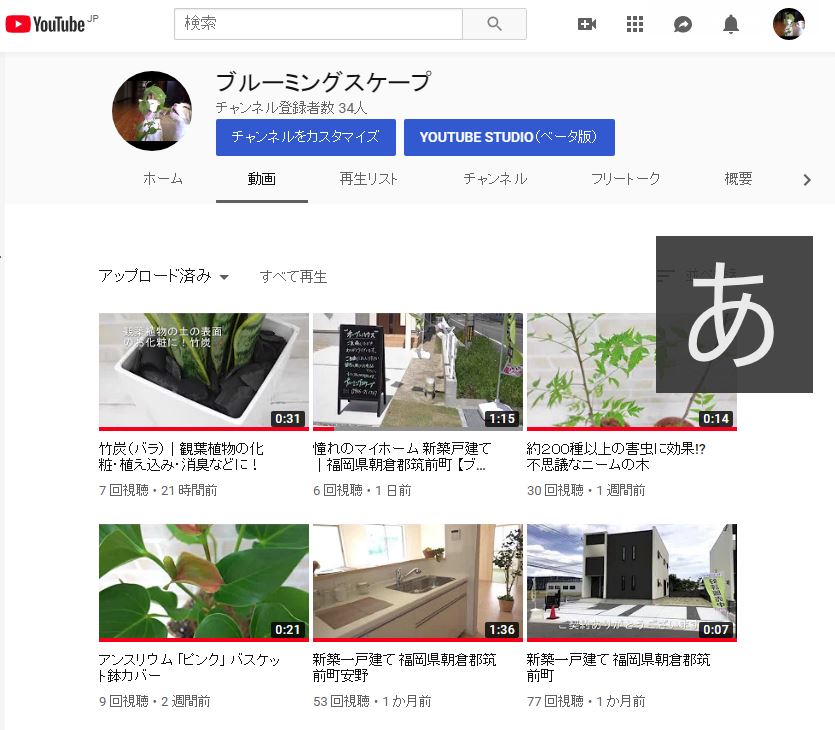This screenshot has width=835, height=730.
Task: Click the channel profile picture
Action: click(x=152, y=111)
